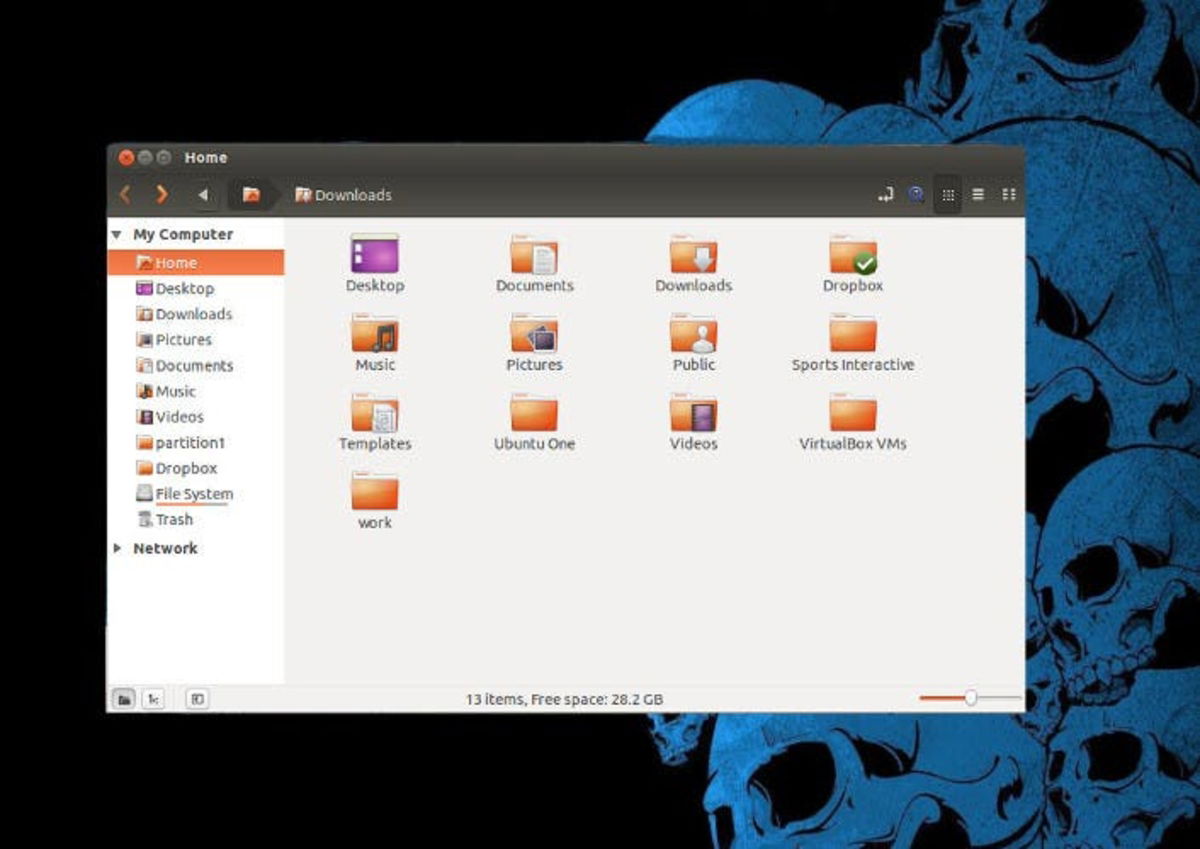Click the Home folder breadcrumb icon
Viewport: 1200px width, 849px height.
(x=251, y=195)
